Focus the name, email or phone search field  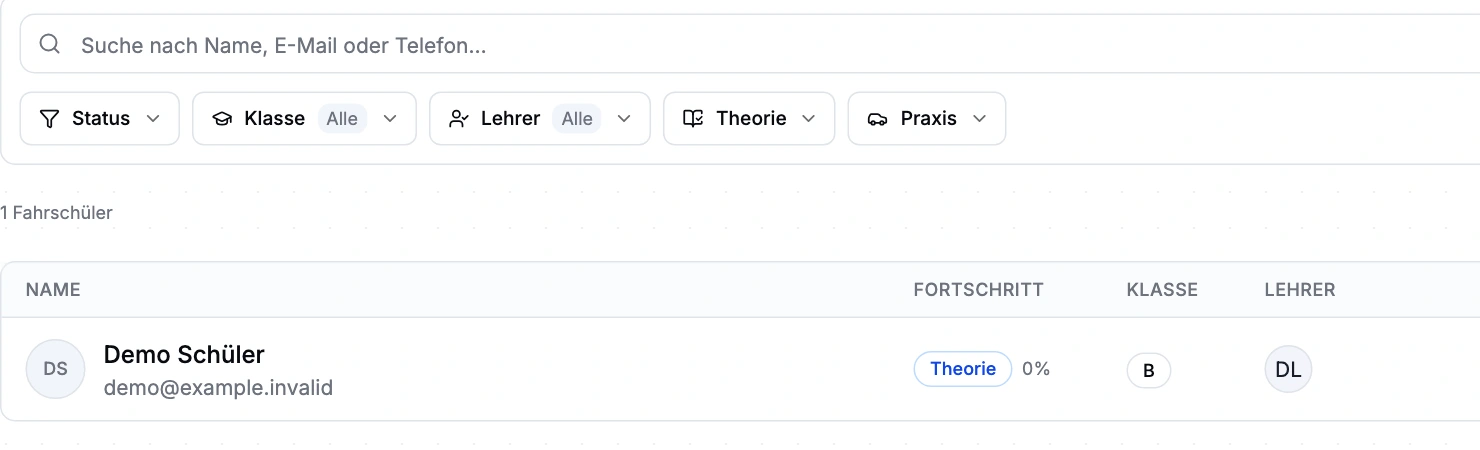750,44
